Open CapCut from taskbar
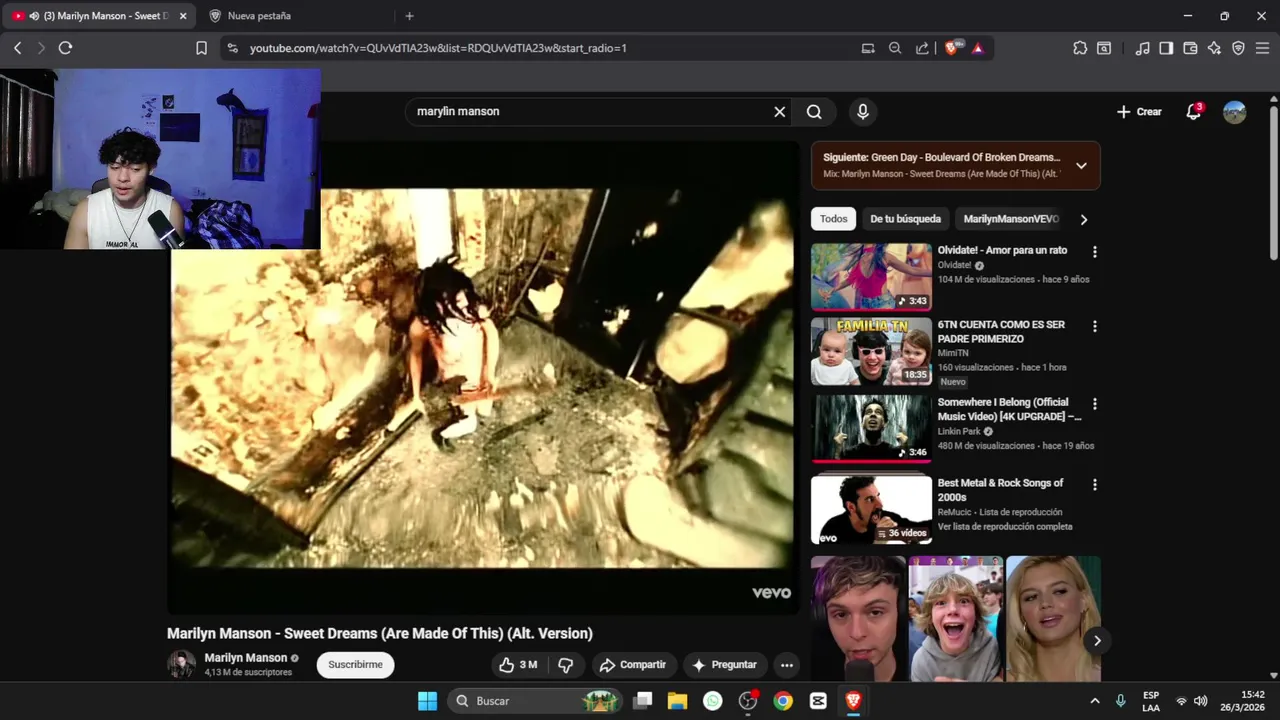The image size is (1280, 720). pos(818,701)
